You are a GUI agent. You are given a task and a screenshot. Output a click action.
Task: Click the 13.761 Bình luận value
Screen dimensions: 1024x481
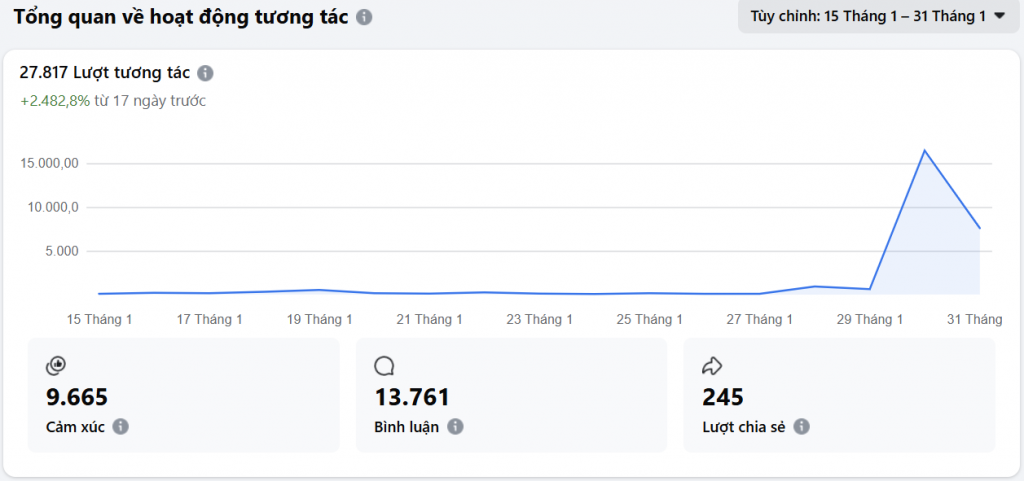[x=411, y=397]
